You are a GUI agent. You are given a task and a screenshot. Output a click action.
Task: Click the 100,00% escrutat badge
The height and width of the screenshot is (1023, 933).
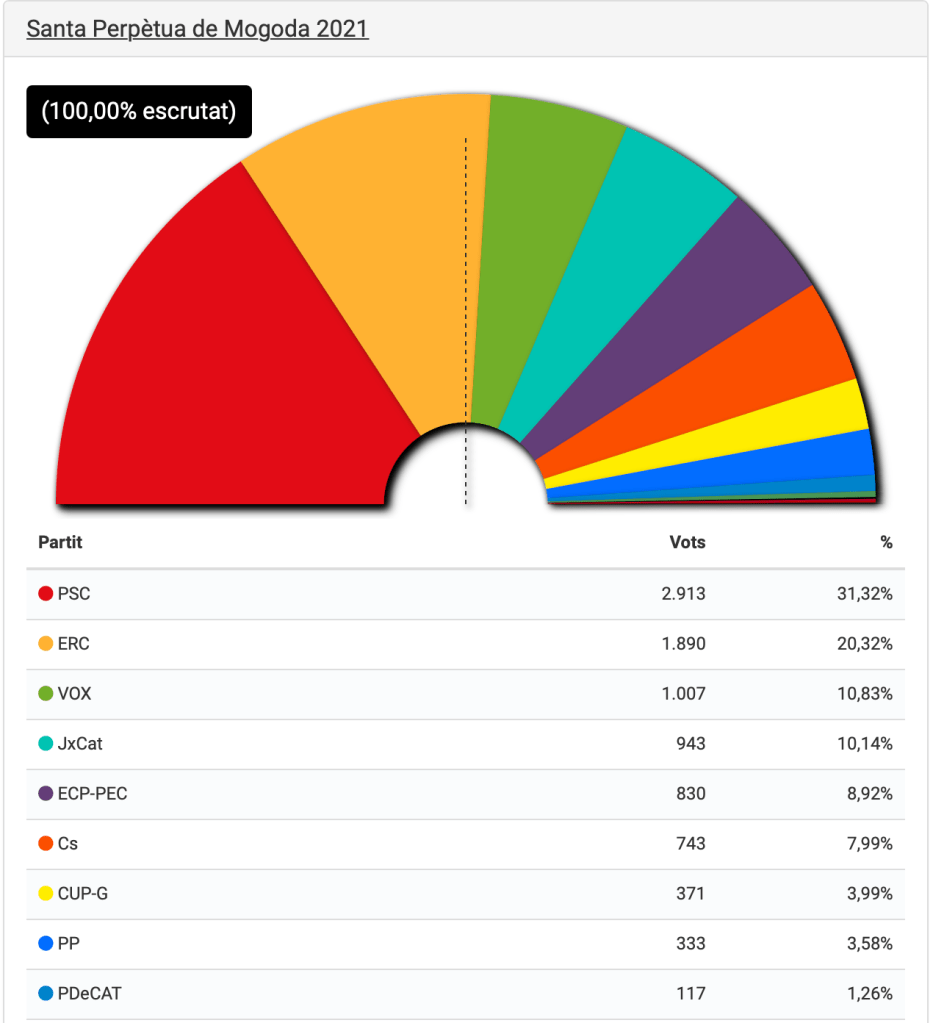[x=139, y=111]
